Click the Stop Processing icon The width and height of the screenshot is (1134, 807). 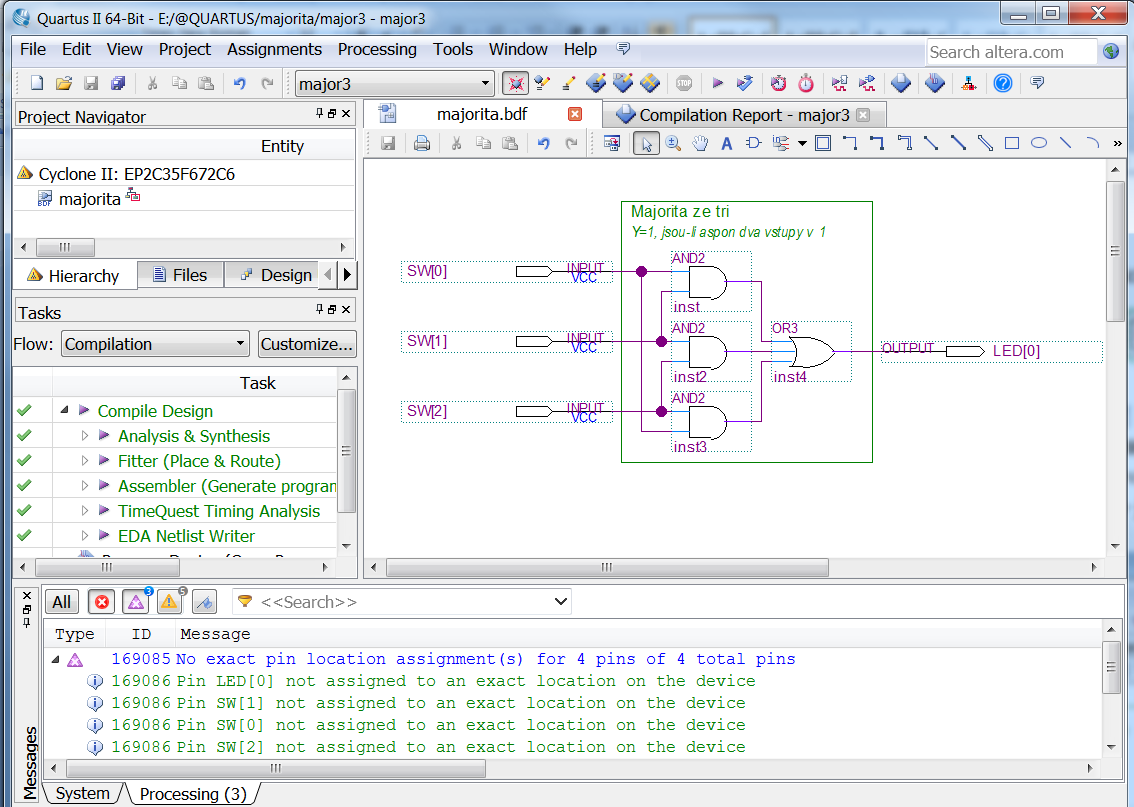click(683, 83)
